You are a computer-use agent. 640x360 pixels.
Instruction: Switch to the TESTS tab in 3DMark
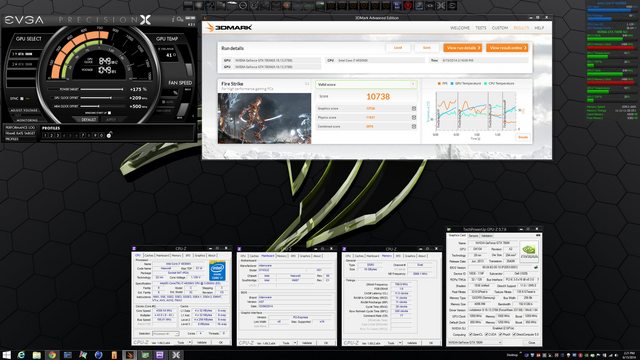481,28
